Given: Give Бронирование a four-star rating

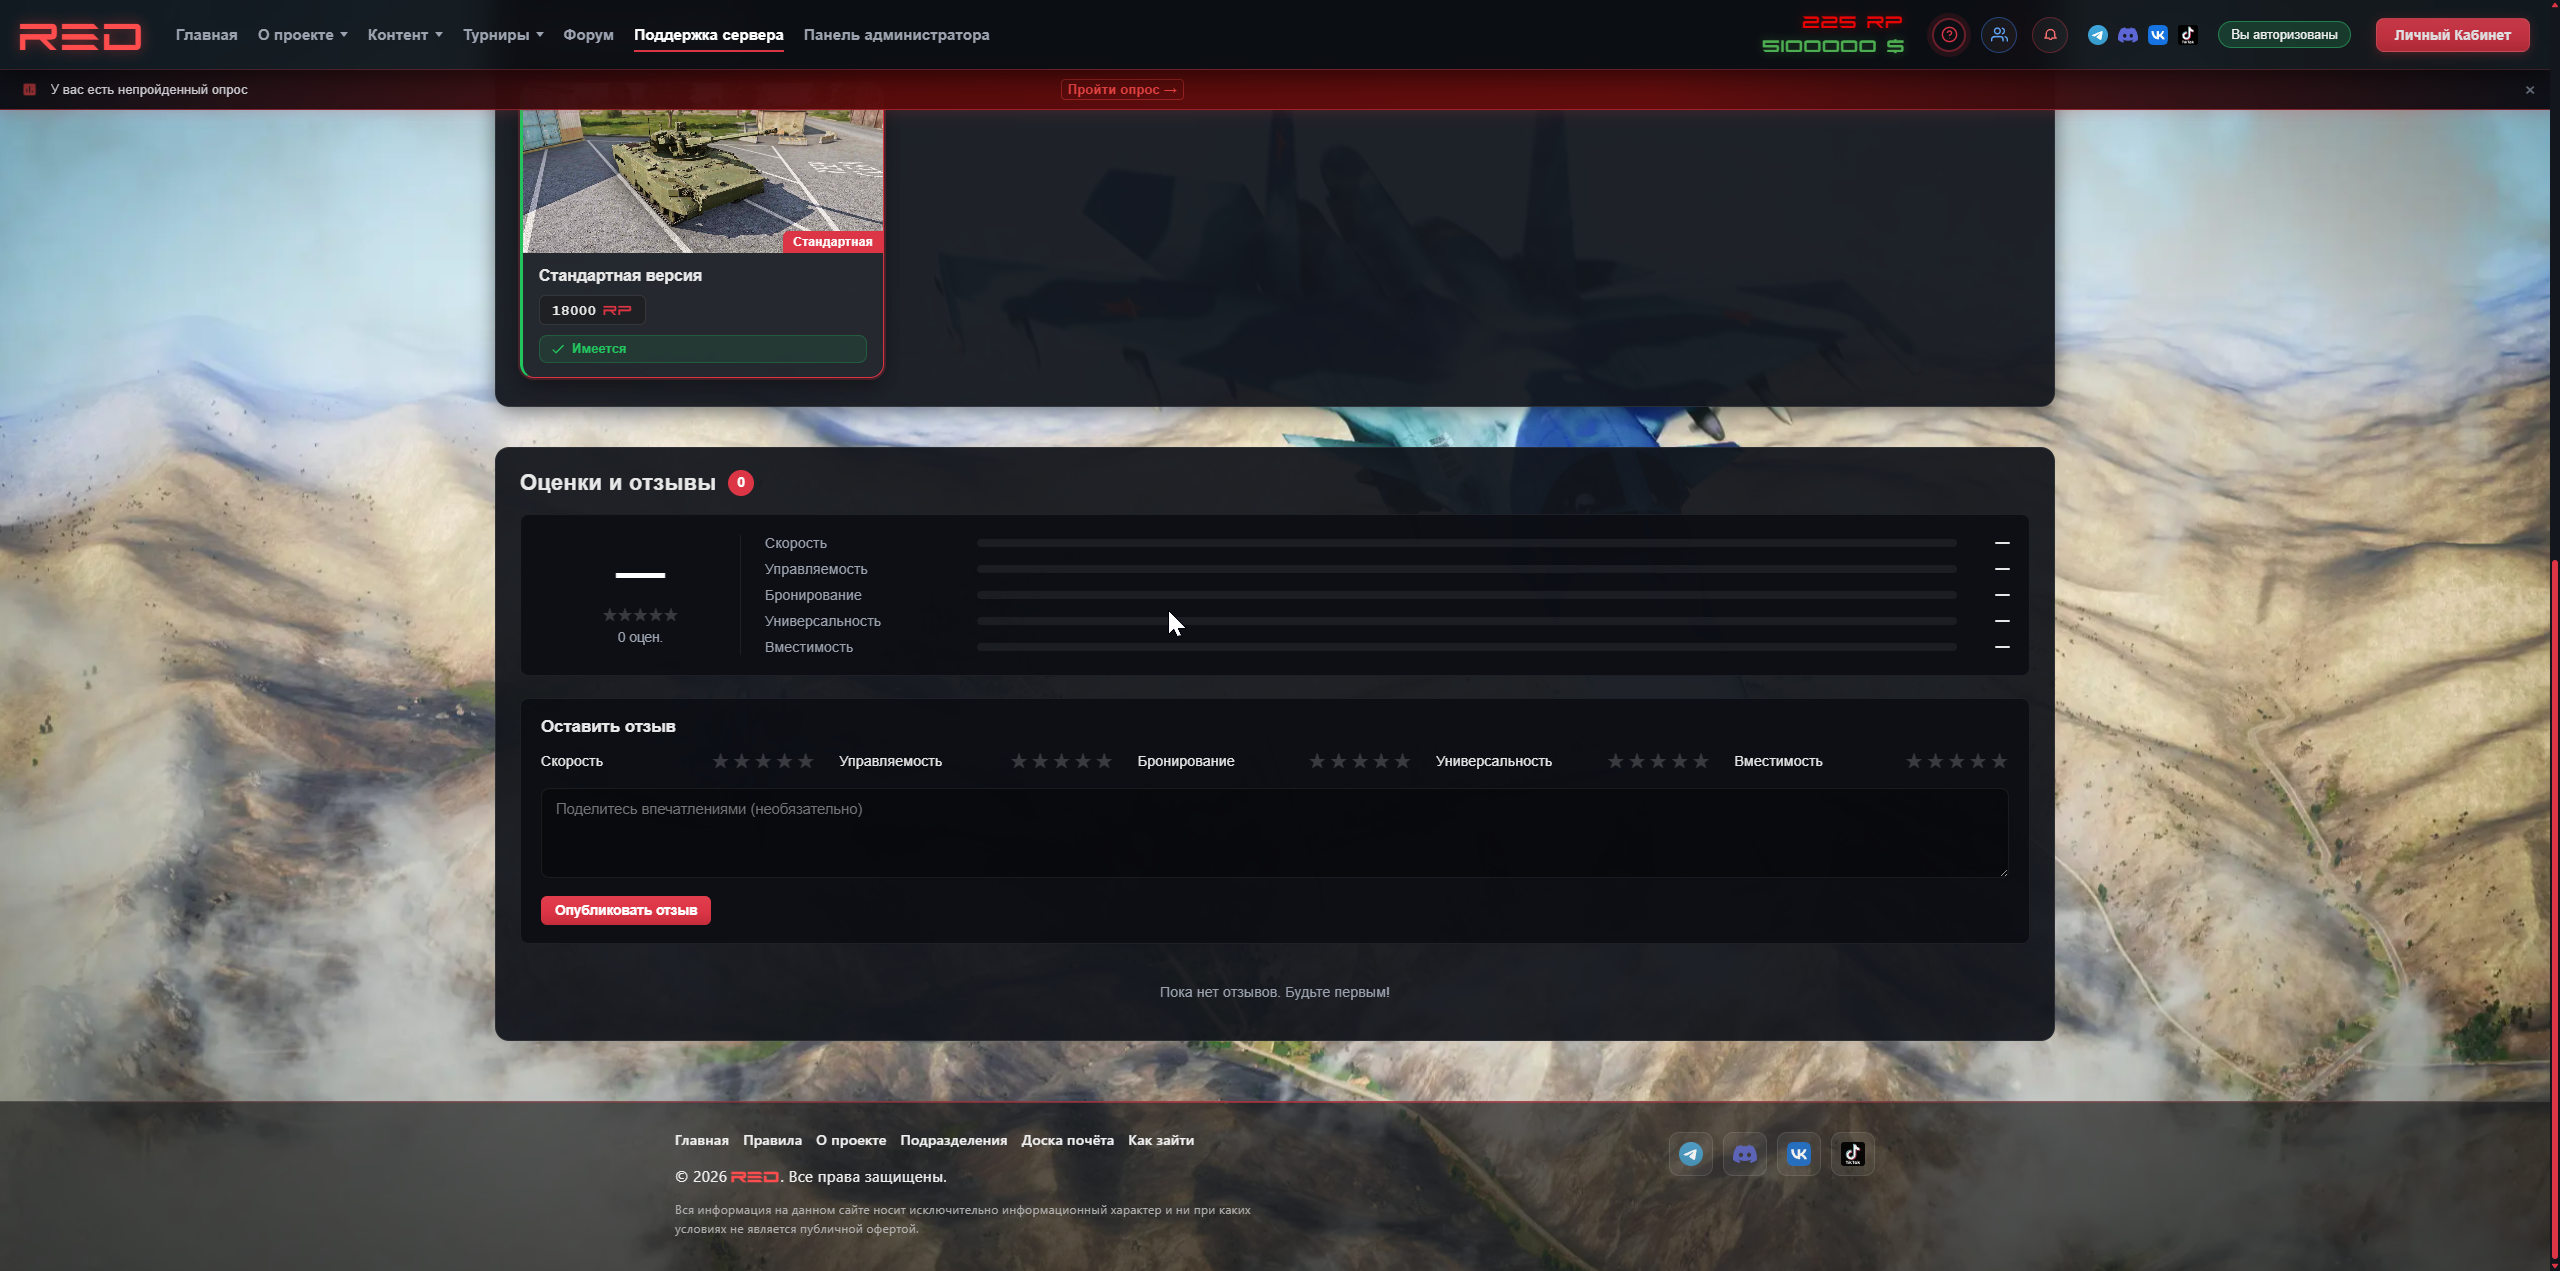Looking at the screenshot, I should coord(1381,761).
